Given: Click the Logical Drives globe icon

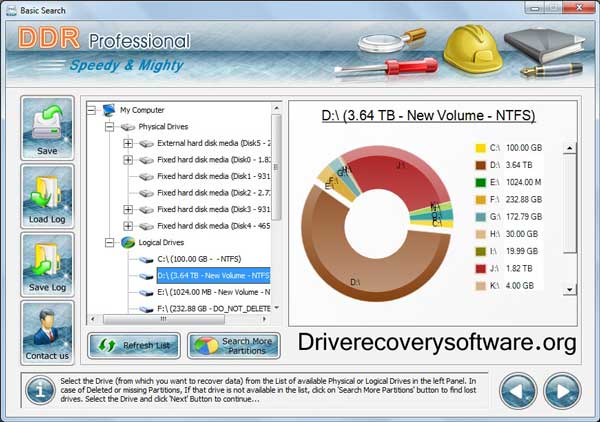Looking at the screenshot, I should (x=128, y=242).
